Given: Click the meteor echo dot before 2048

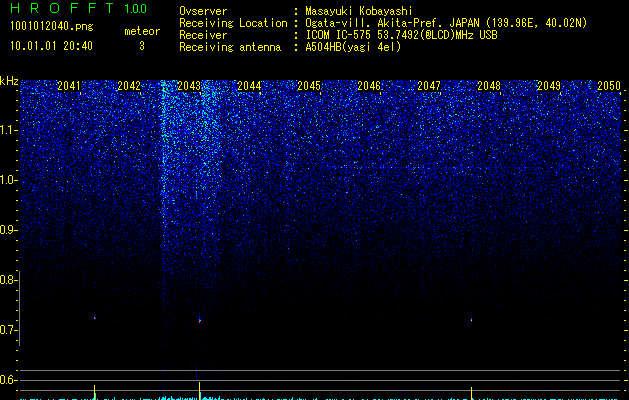Looking at the screenshot, I should [471, 319].
